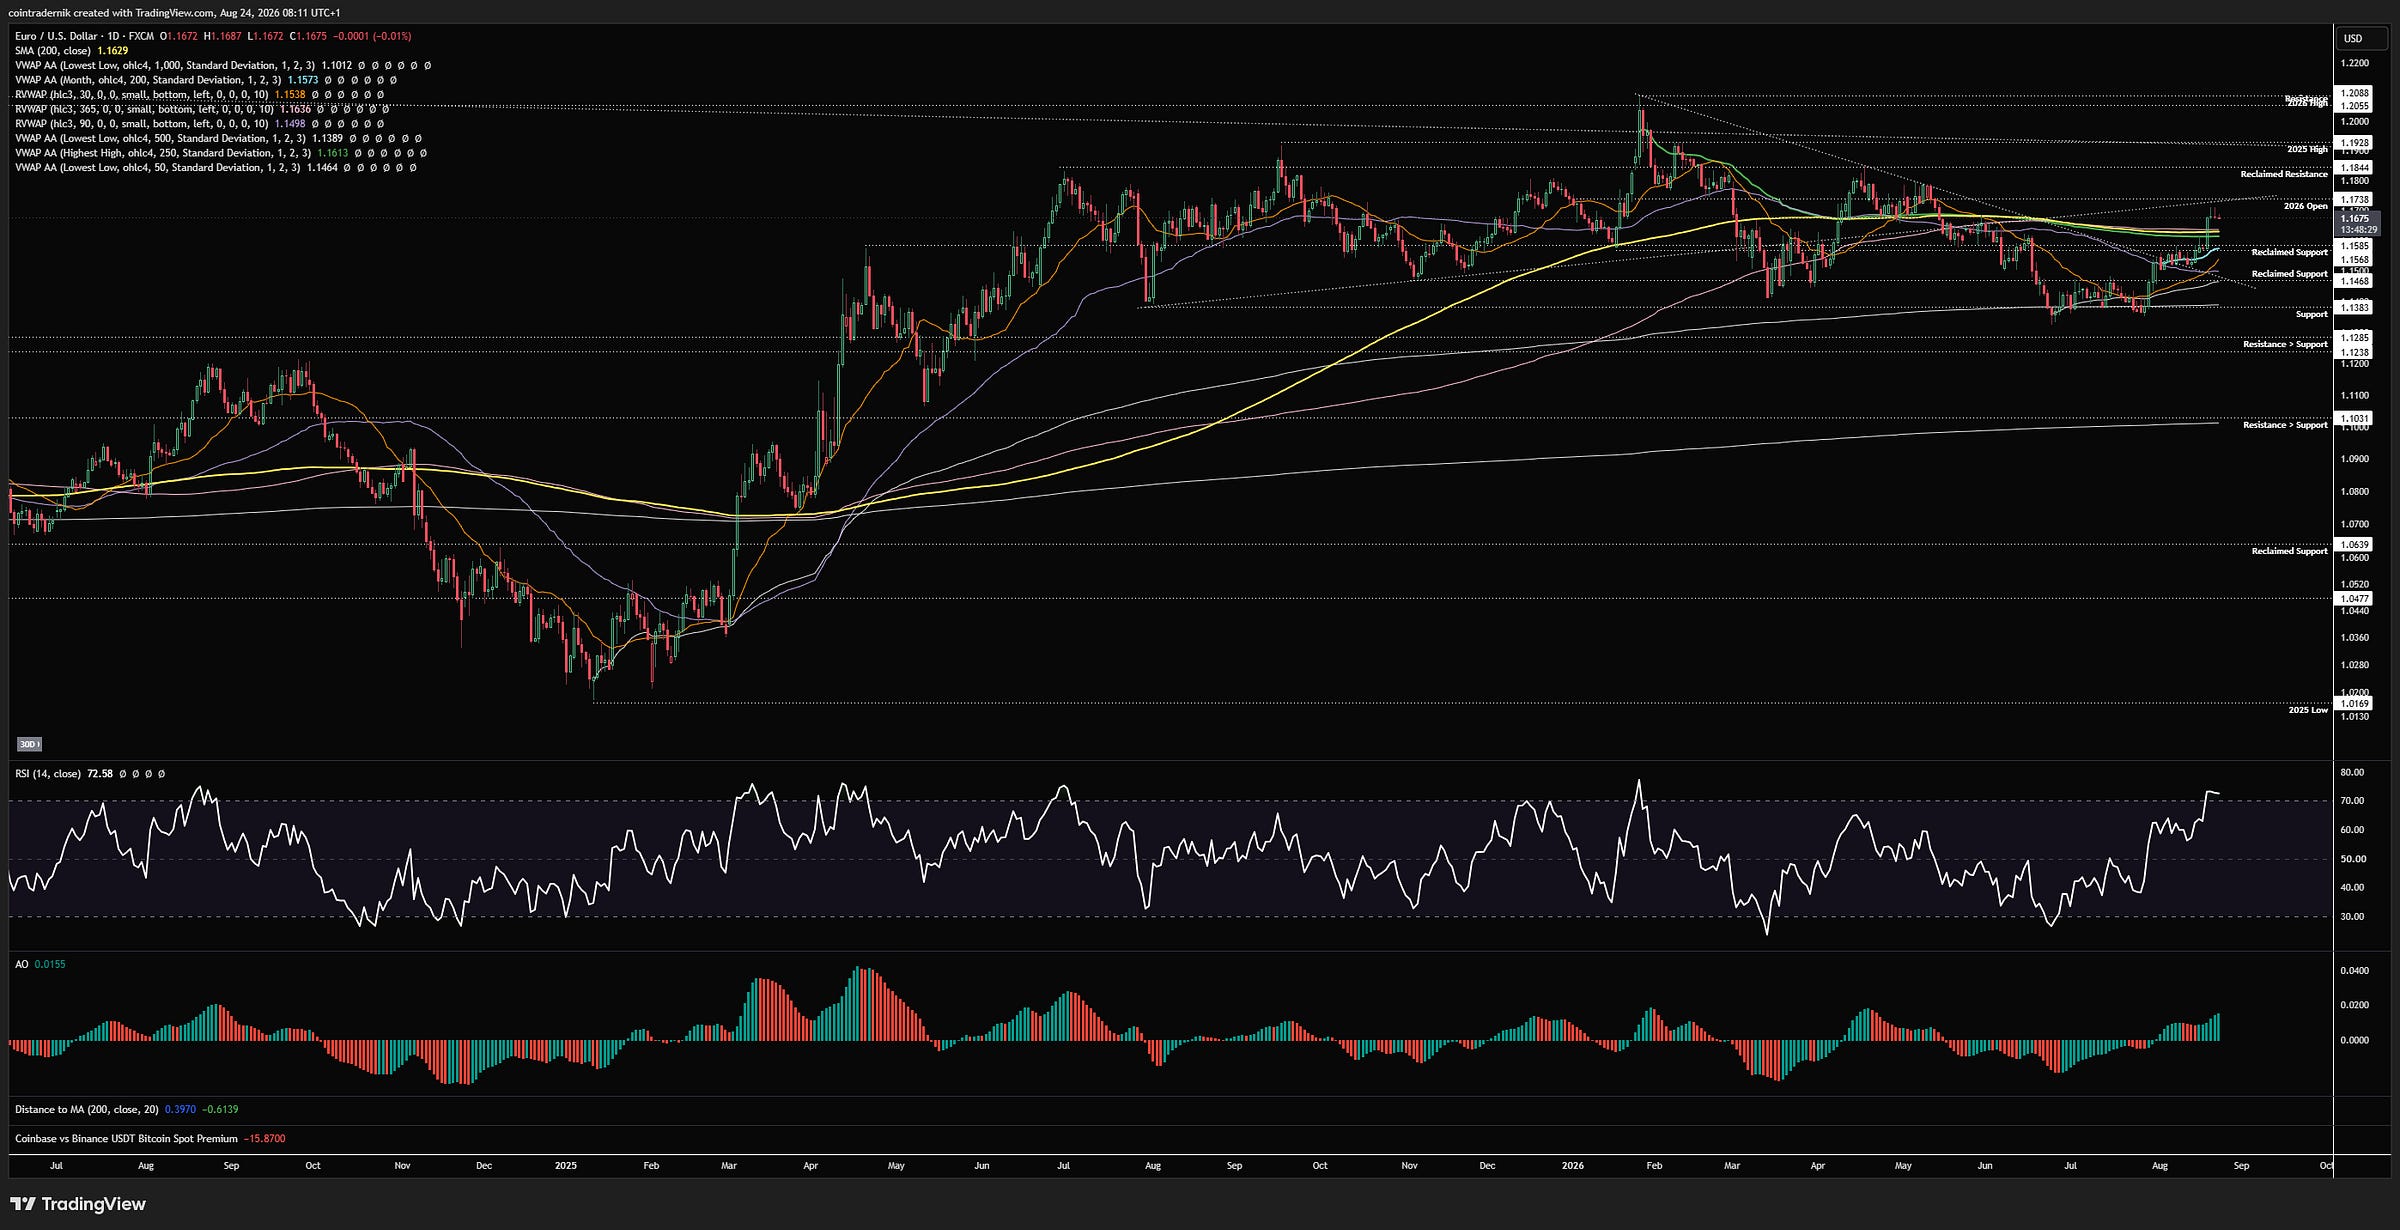This screenshot has height=1230, width=2400.
Task: Click the 1.1031 price axis label
Action: coord(2353,418)
